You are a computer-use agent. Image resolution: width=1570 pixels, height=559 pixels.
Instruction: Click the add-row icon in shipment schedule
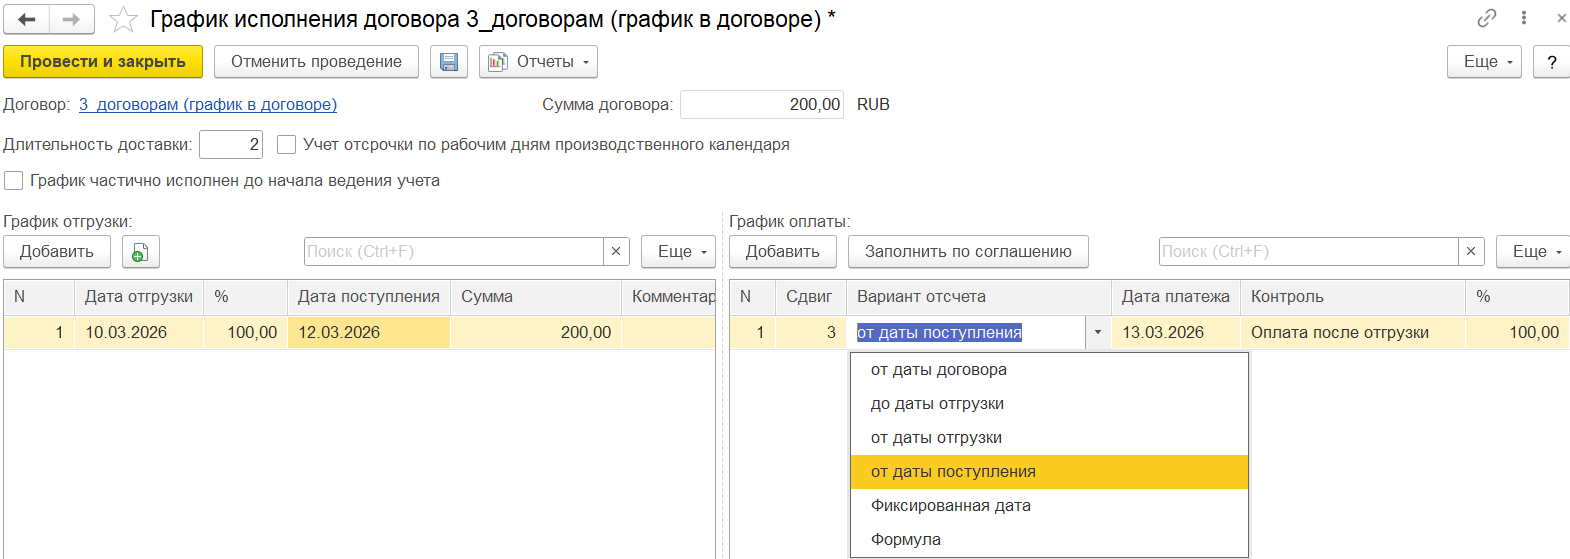[x=141, y=252]
